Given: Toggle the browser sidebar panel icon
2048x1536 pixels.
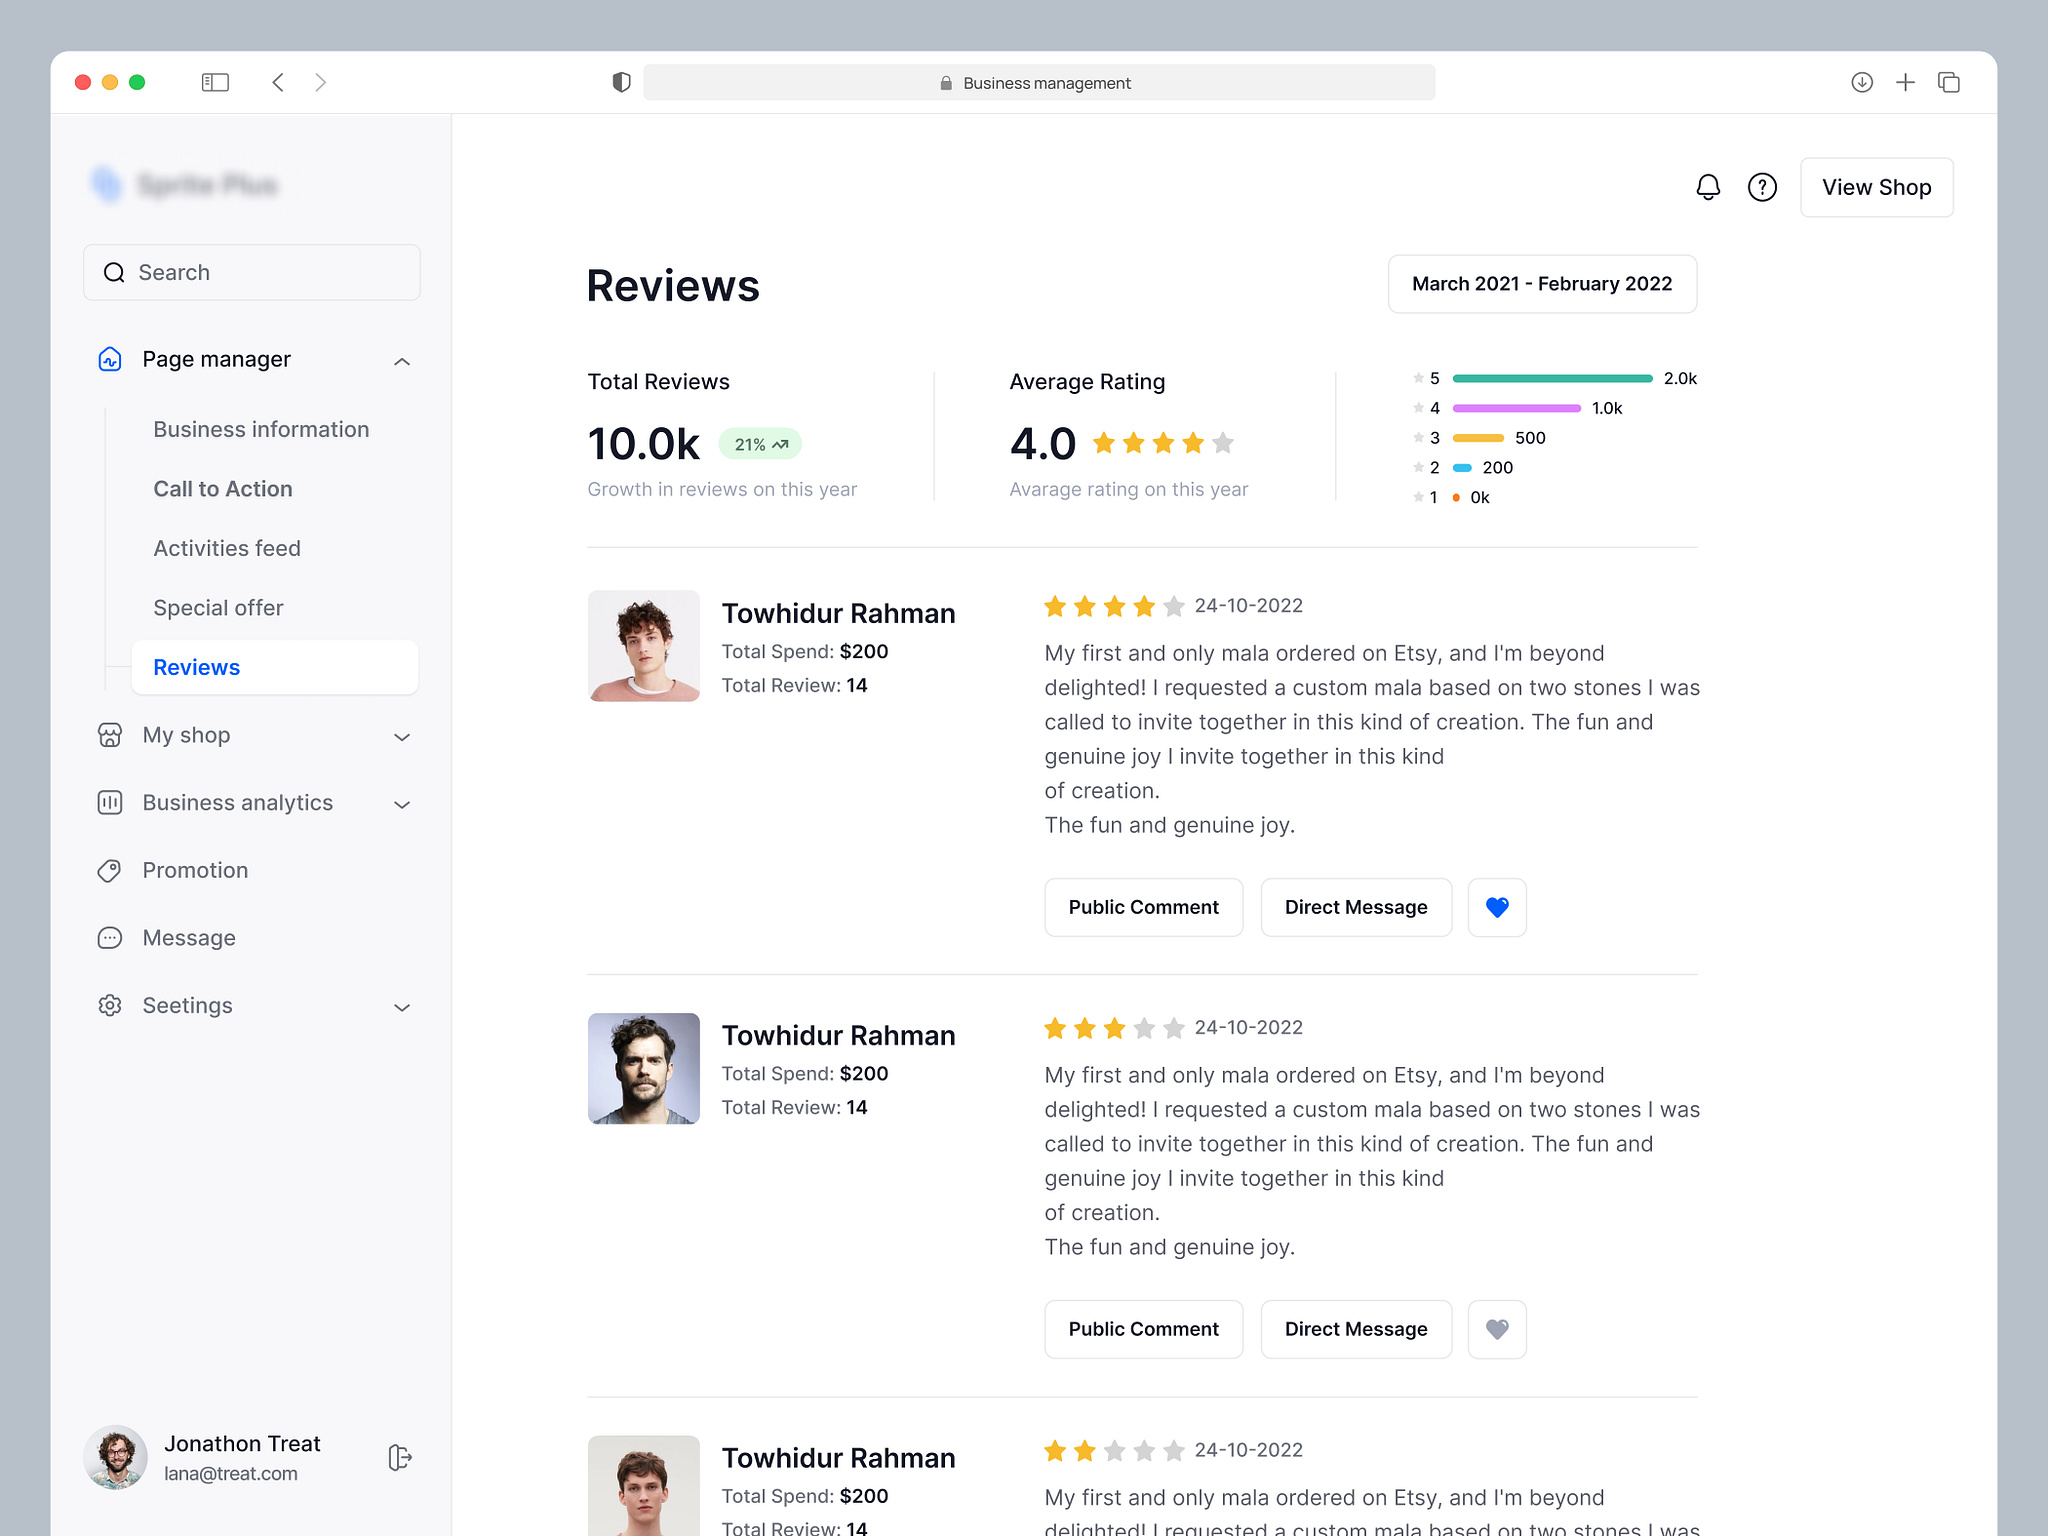Looking at the screenshot, I should [x=215, y=82].
